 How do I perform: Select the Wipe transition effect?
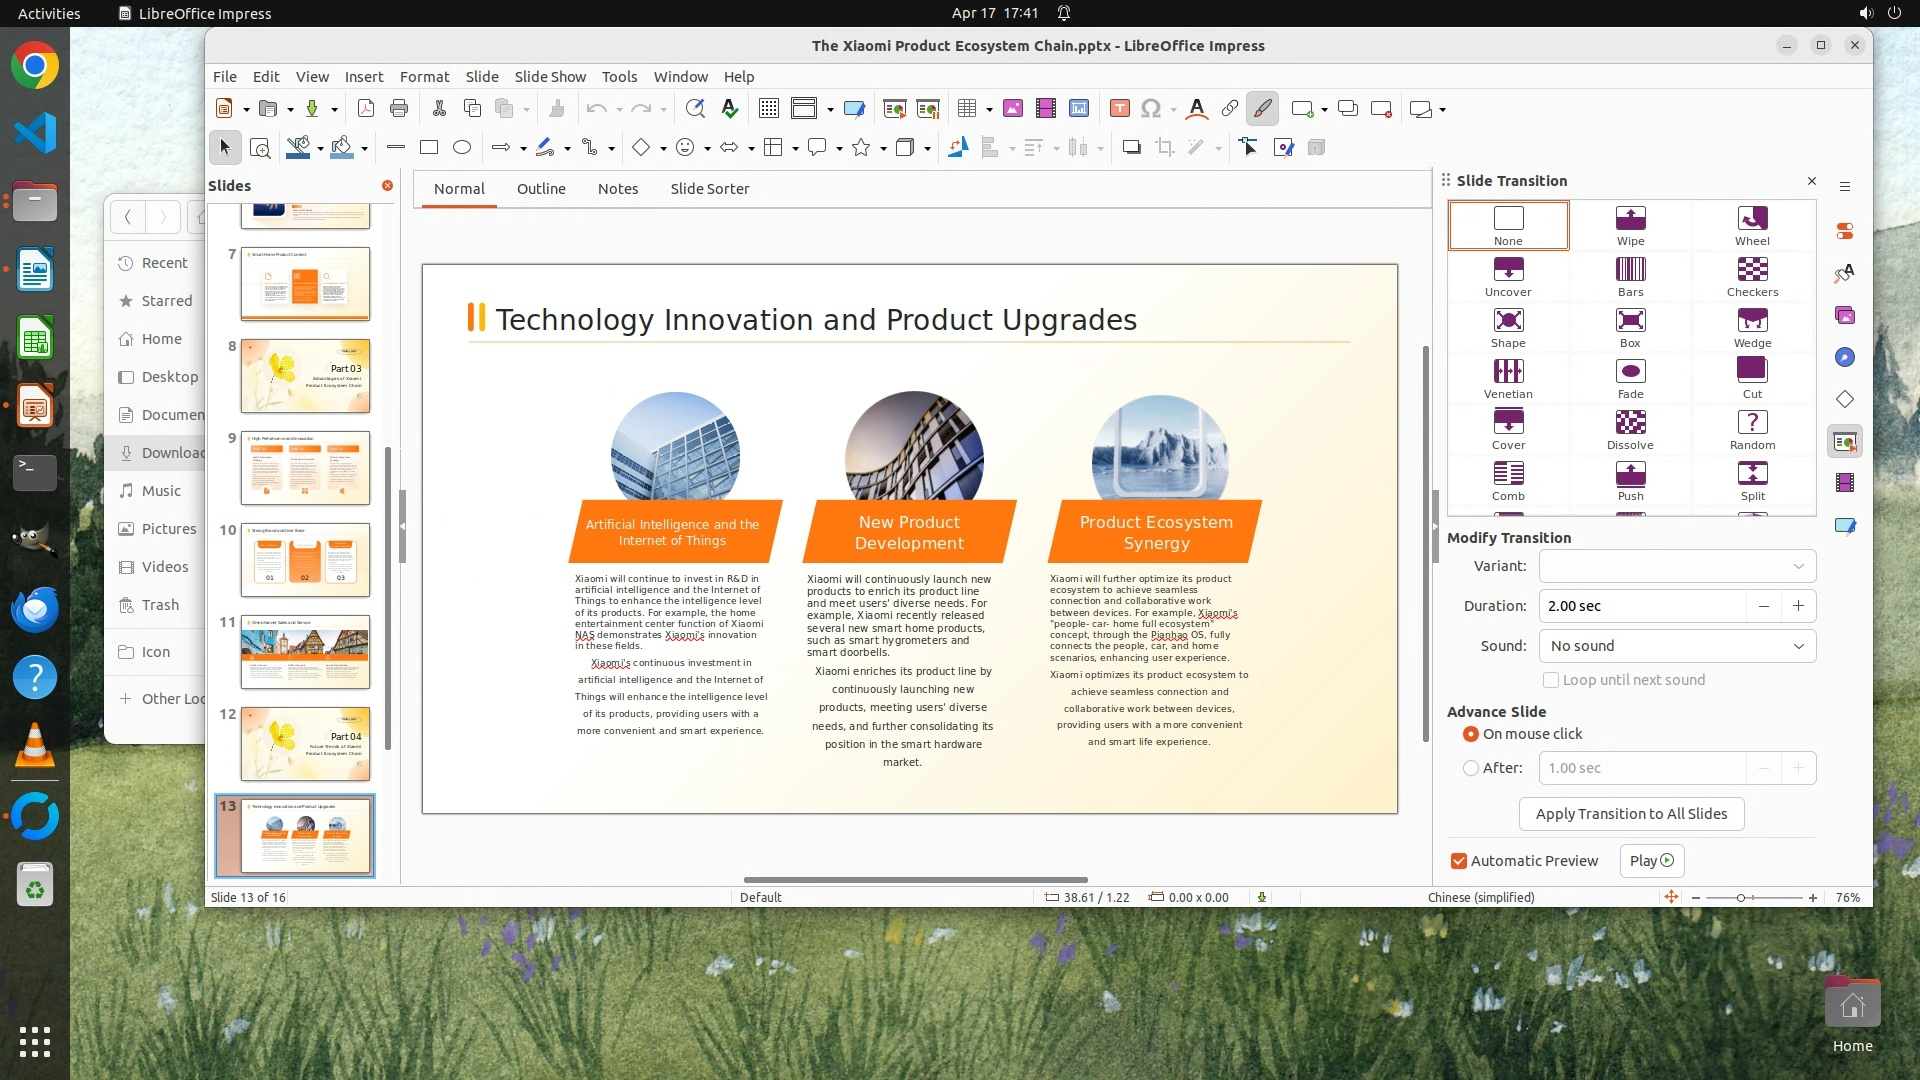(1630, 225)
